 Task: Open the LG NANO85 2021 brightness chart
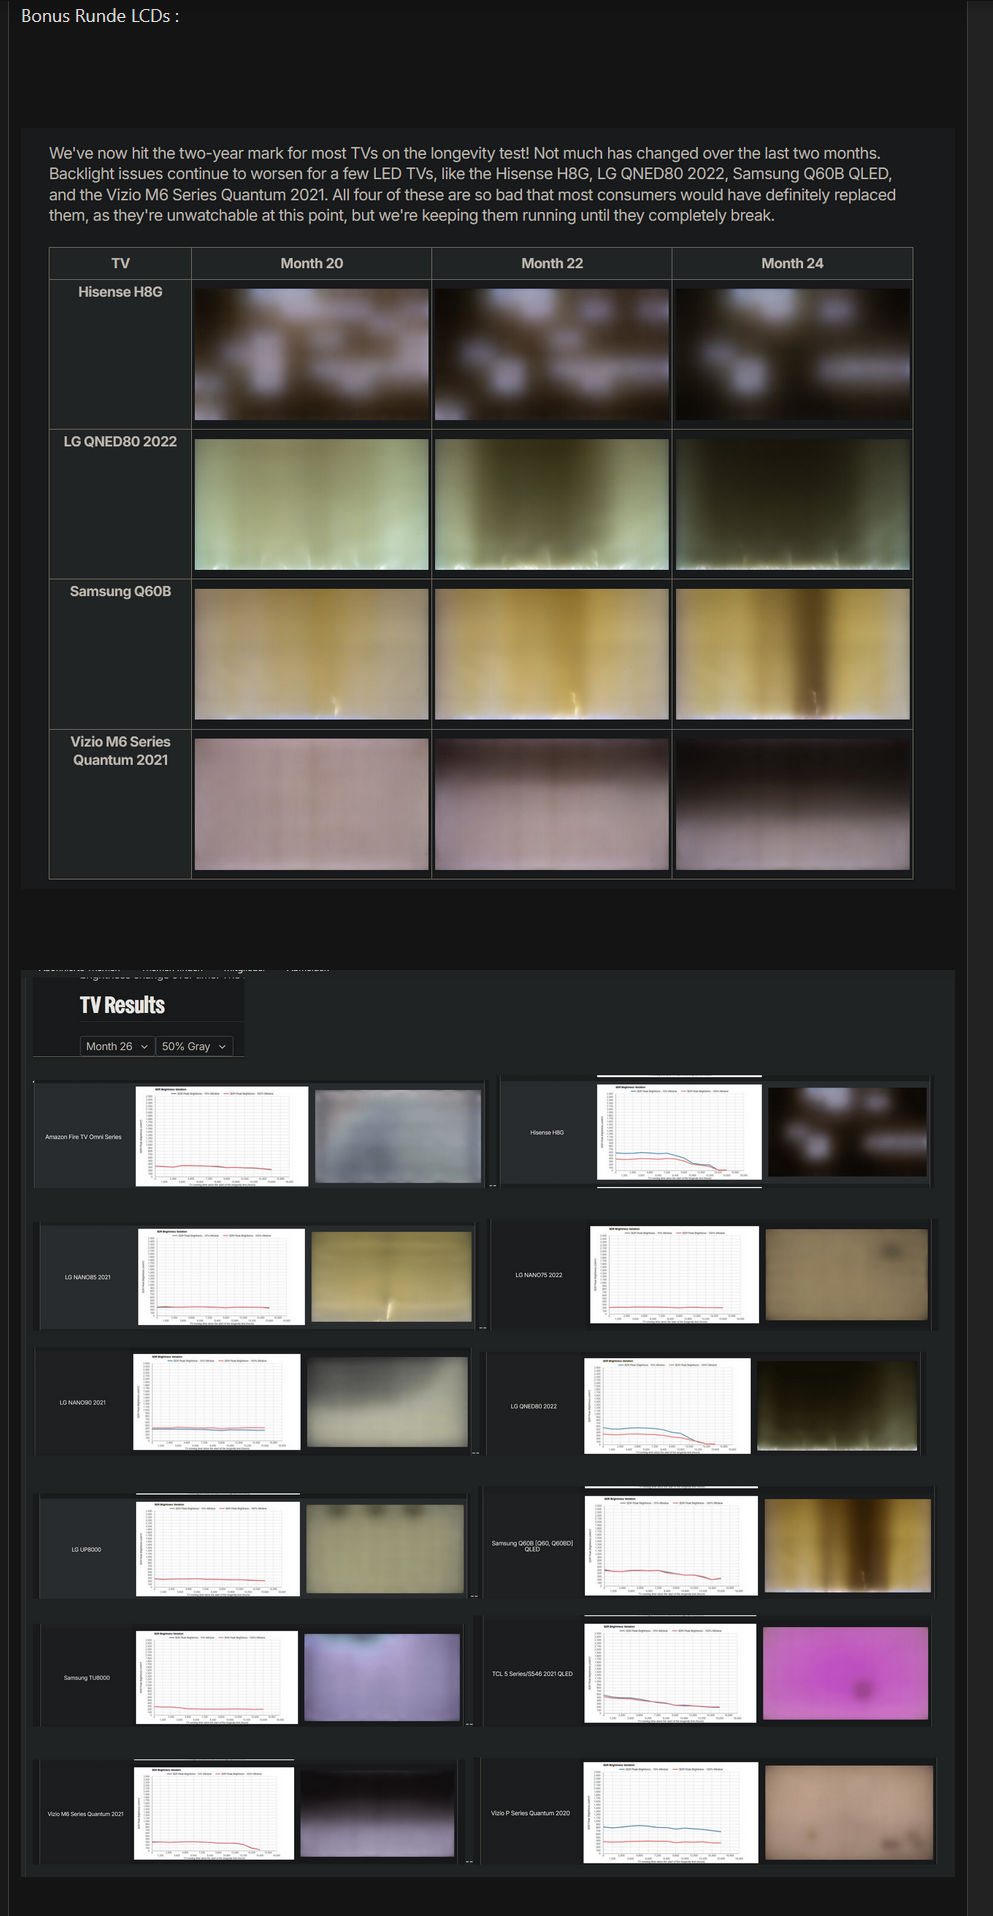click(x=221, y=1277)
